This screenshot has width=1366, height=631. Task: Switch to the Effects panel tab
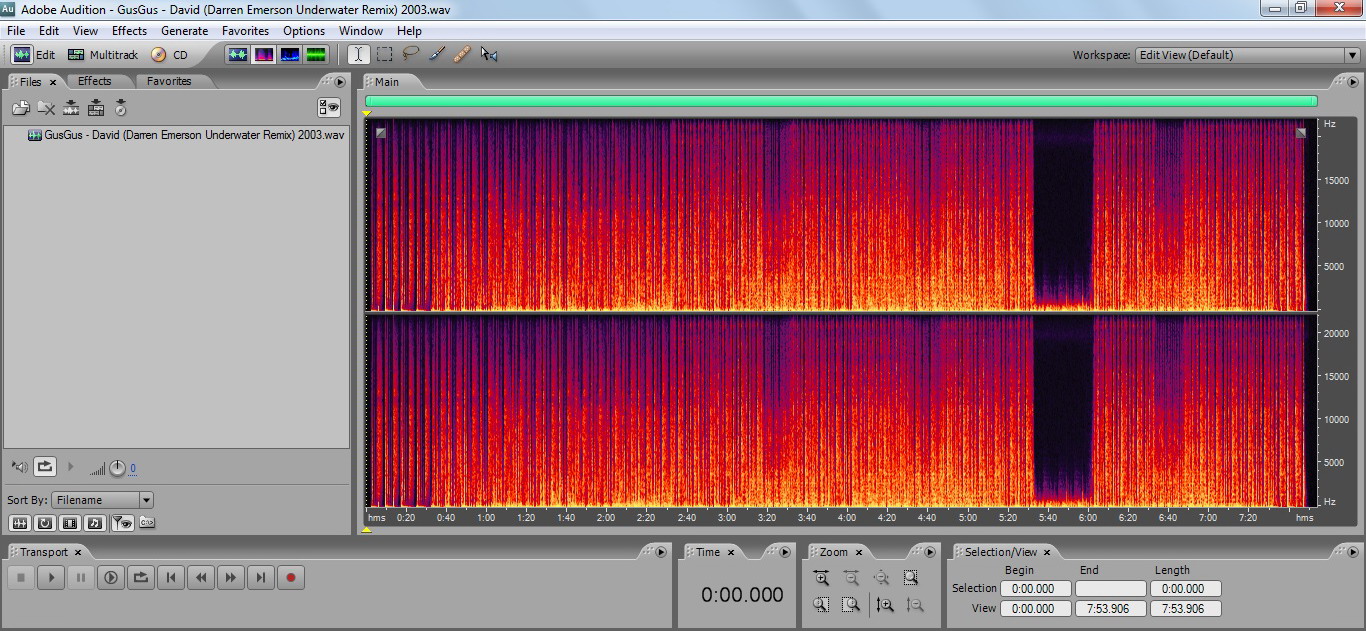pyautogui.click(x=95, y=81)
